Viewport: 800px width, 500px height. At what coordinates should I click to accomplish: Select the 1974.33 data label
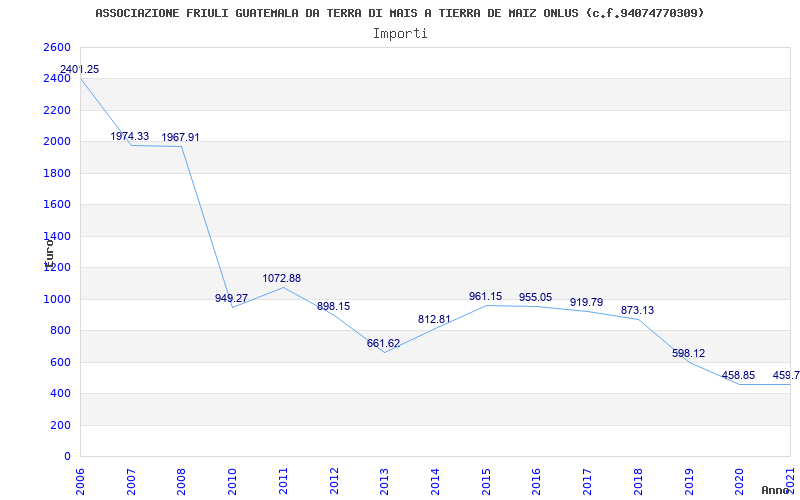click(130, 136)
